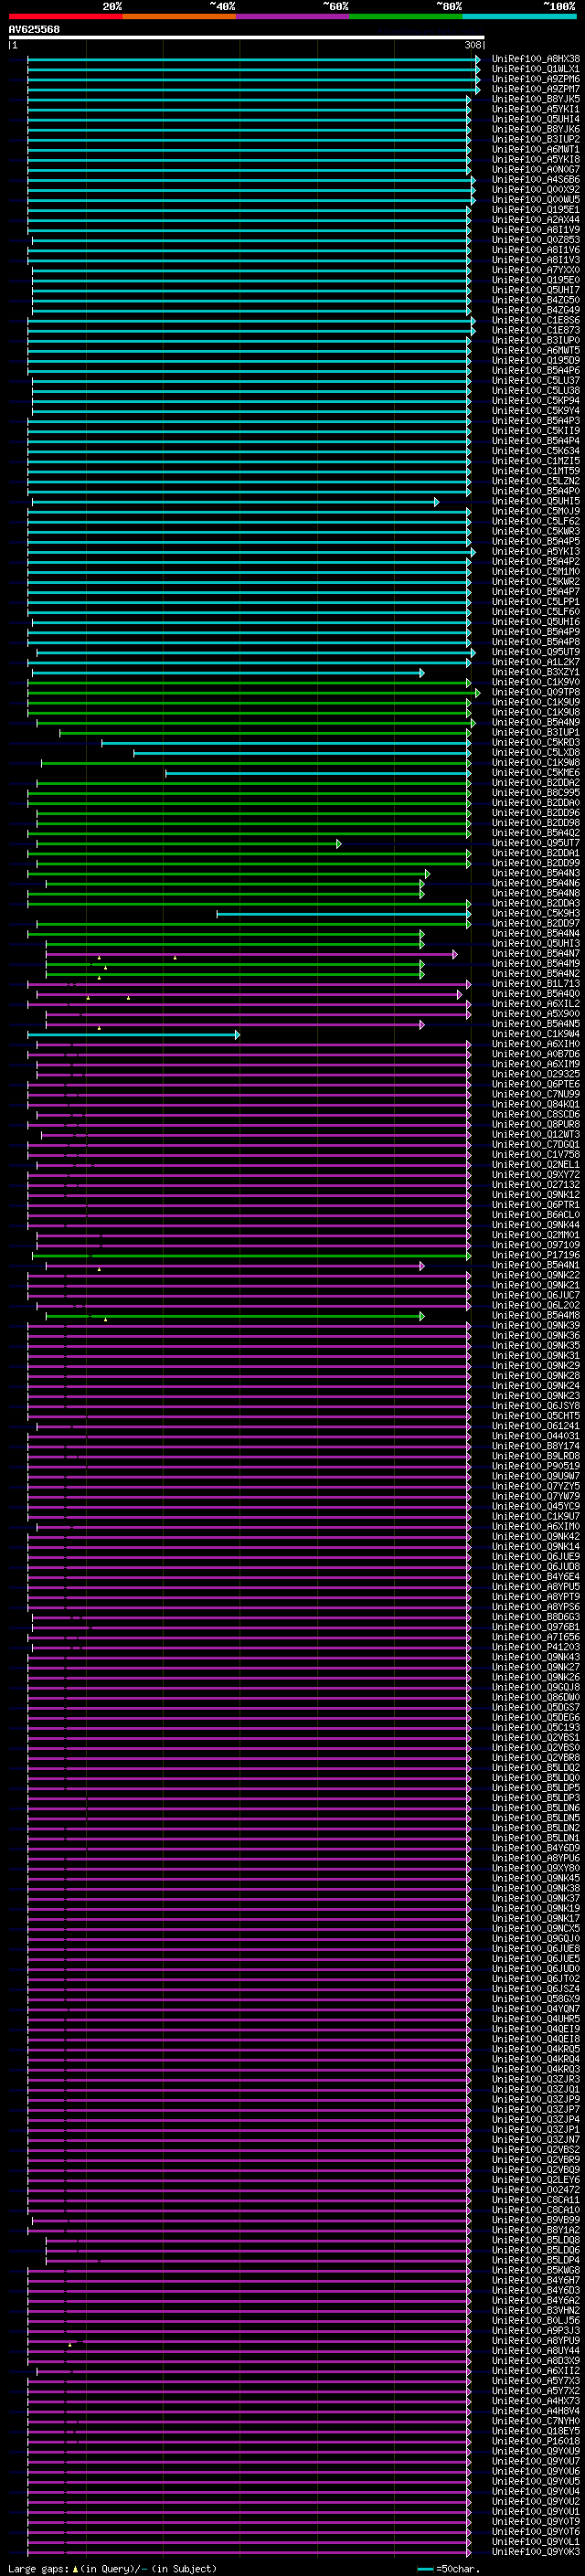Click the orange ~40% identity legend segment
The height and width of the screenshot is (2576, 585).
(179, 16)
